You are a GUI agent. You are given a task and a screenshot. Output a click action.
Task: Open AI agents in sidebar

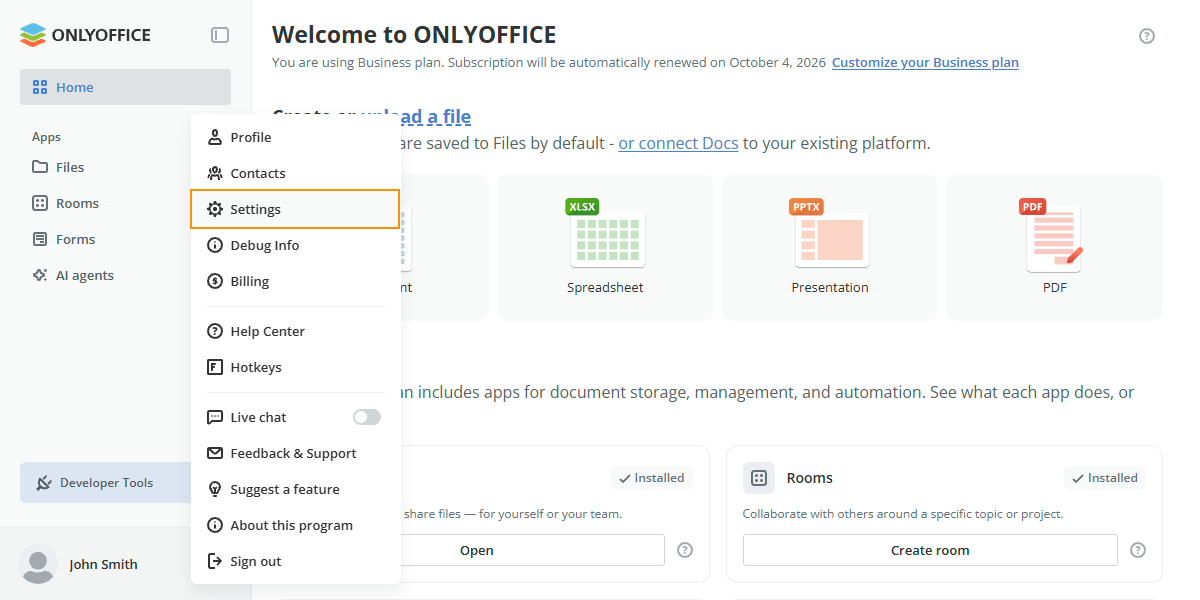click(x=85, y=275)
